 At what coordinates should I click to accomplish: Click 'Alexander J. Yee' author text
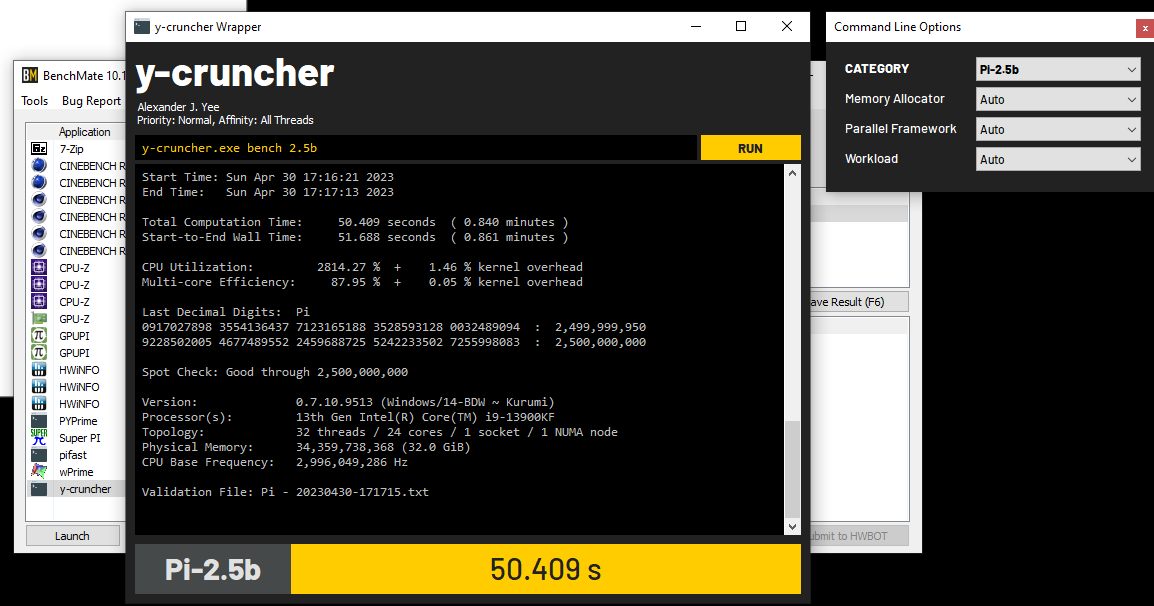coord(178,107)
